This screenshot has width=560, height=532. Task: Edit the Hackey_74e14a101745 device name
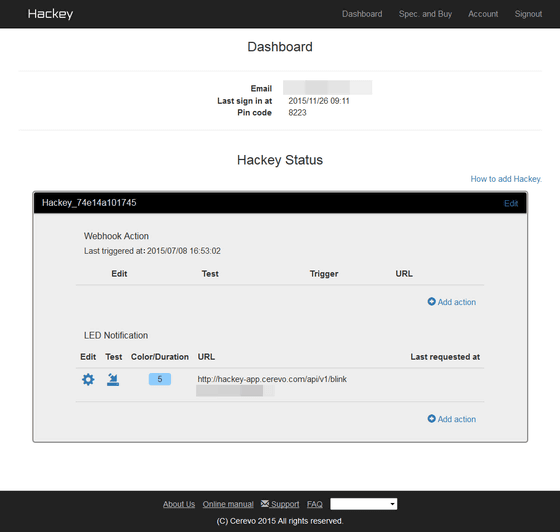pyautogui.click(x=511, y=203)
